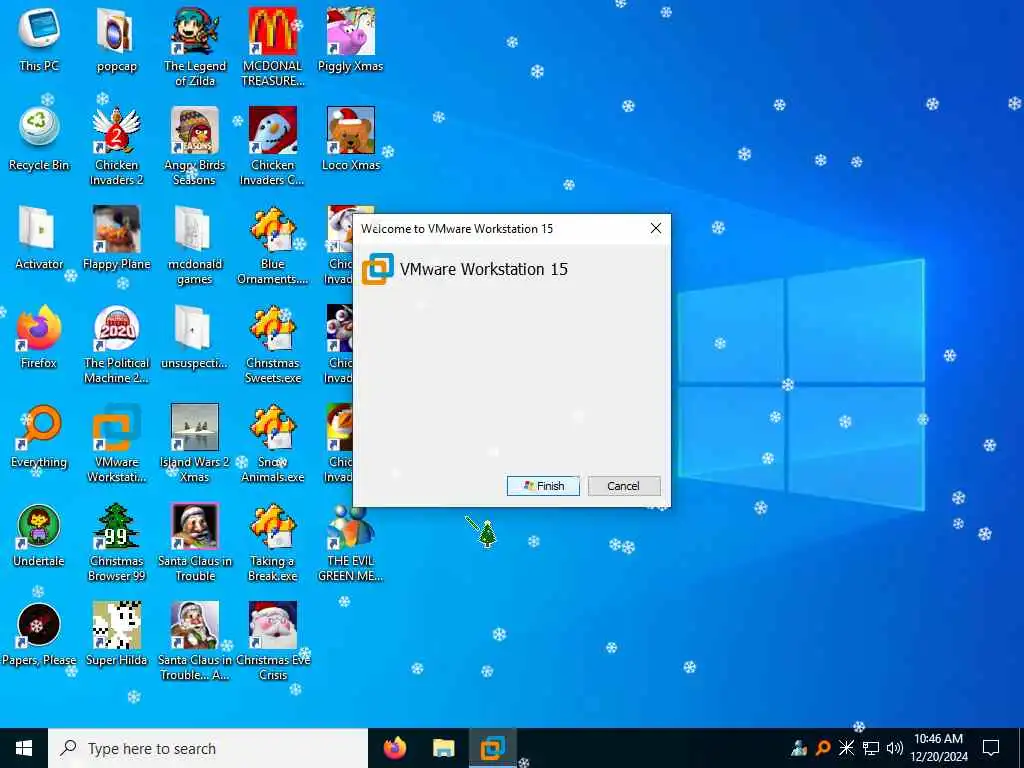Select the unsuspecti... folder icon
The image size is (1024, 768).
195,337
